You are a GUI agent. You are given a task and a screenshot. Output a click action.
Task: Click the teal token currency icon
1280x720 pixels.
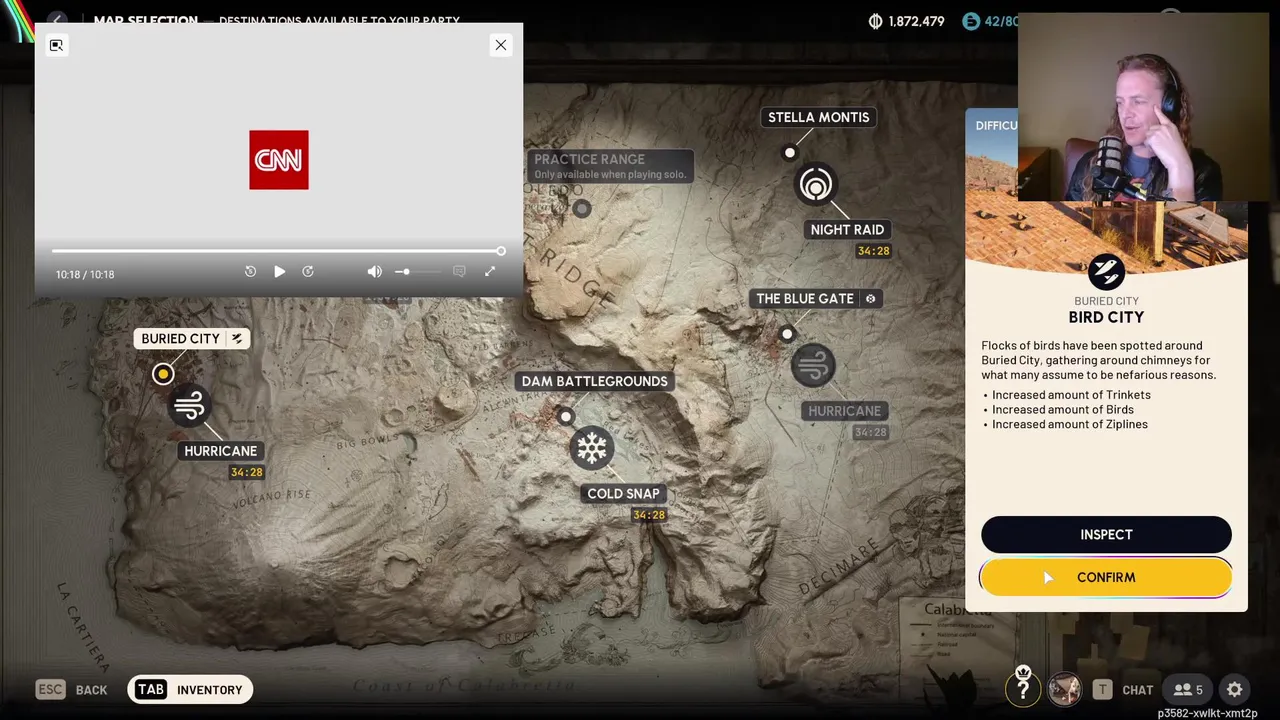coord(971,21)
